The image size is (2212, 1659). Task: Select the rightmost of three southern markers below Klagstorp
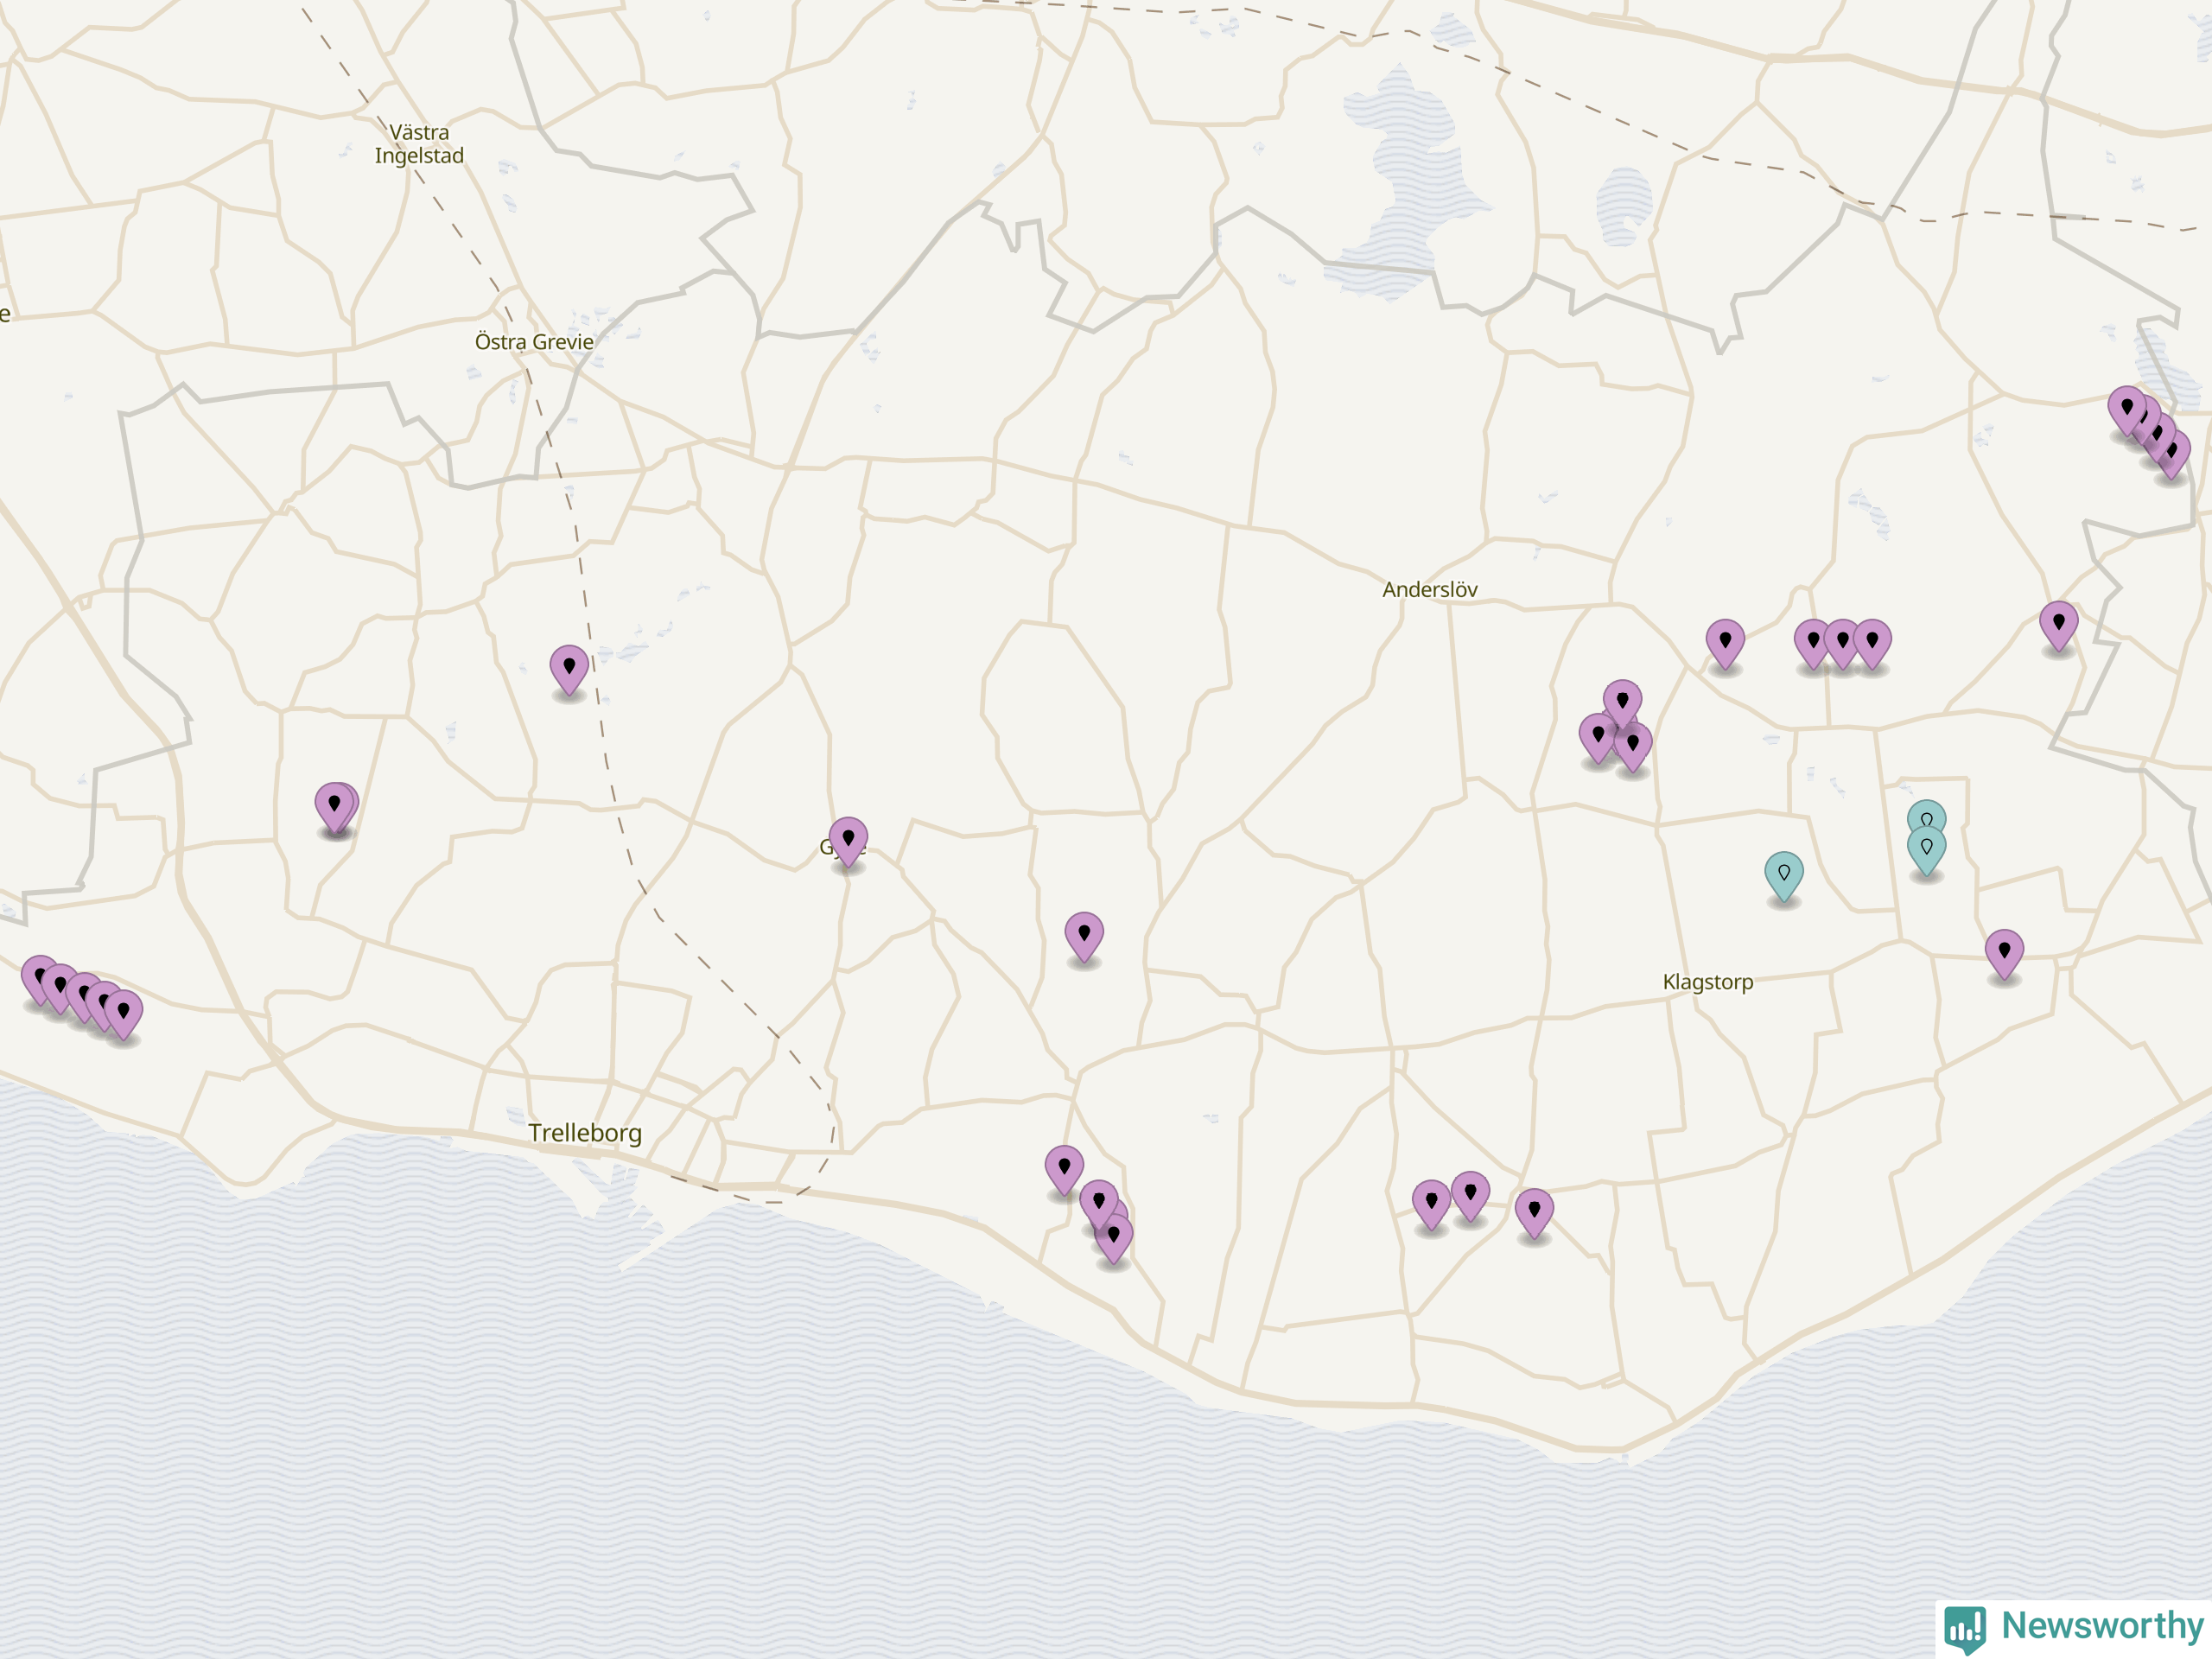coord(1534,1213)
